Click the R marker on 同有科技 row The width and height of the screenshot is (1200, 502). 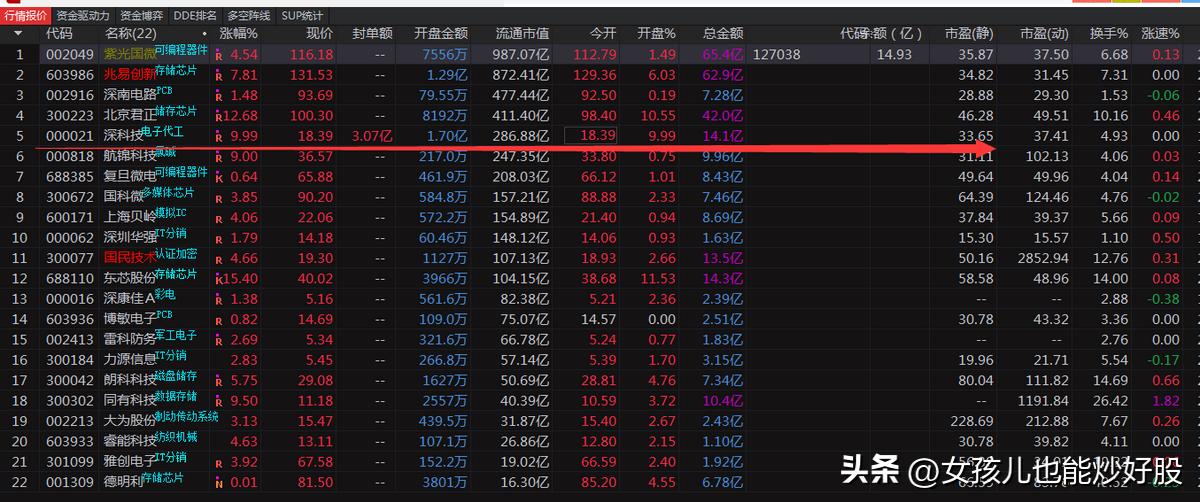coord(219,401)
